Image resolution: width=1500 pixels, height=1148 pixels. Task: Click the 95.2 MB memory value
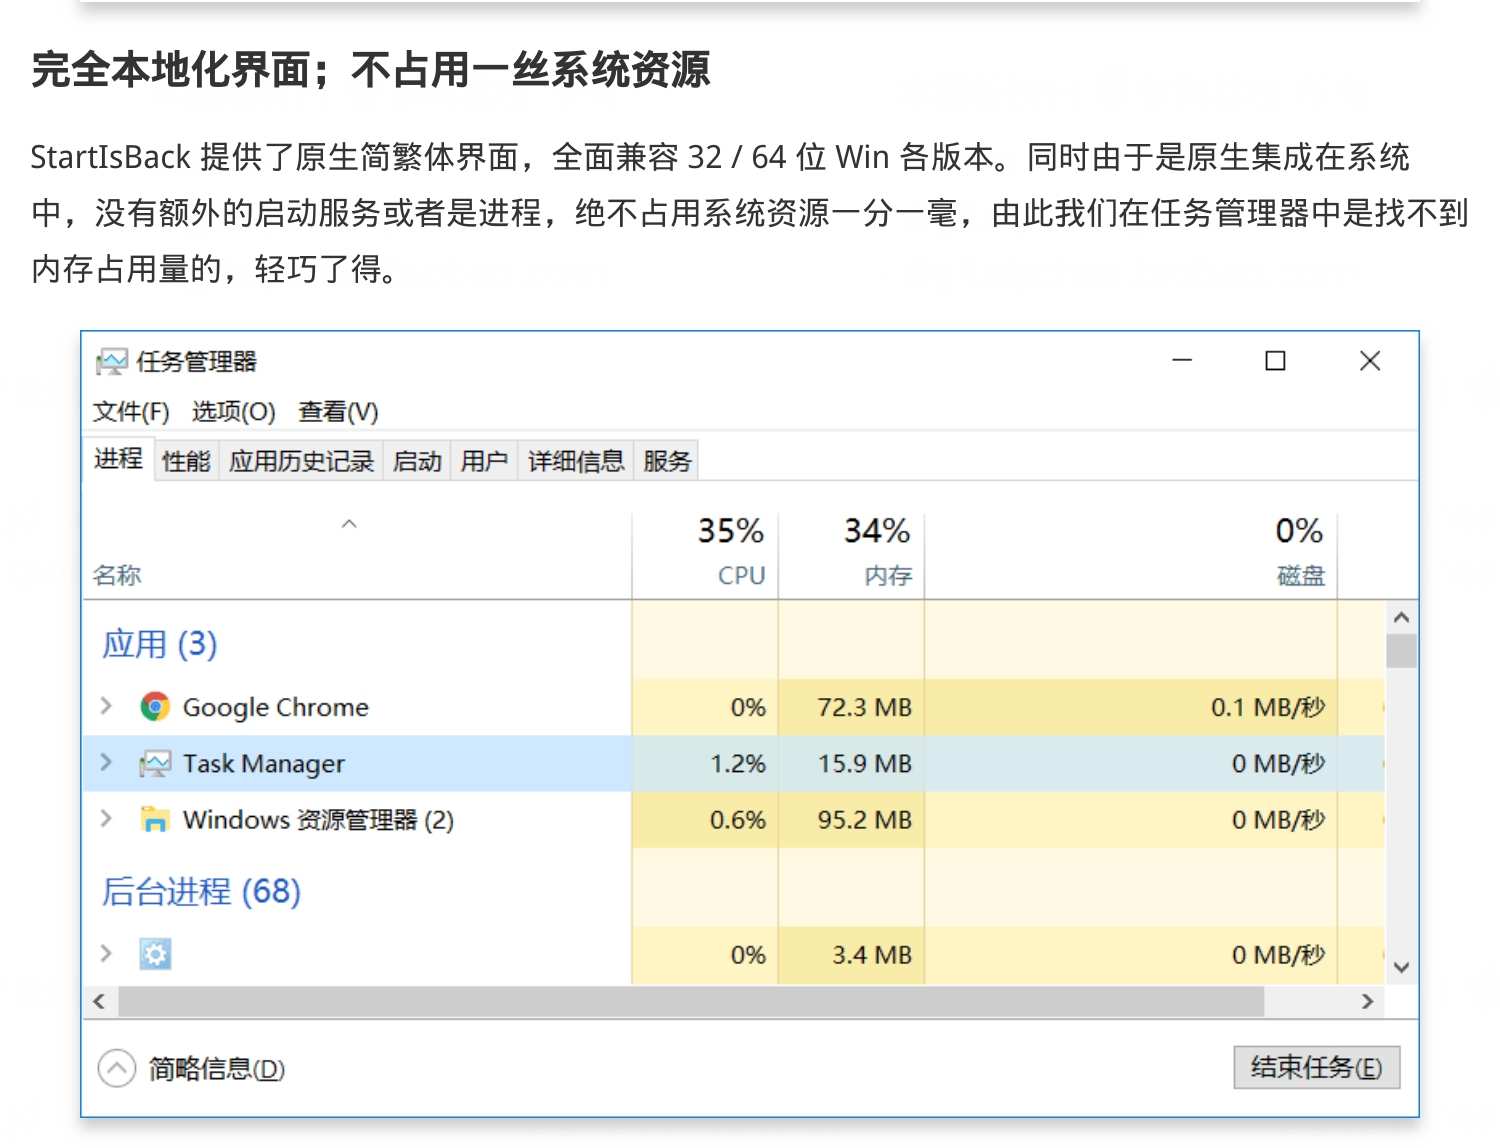[x=864, y=820]
